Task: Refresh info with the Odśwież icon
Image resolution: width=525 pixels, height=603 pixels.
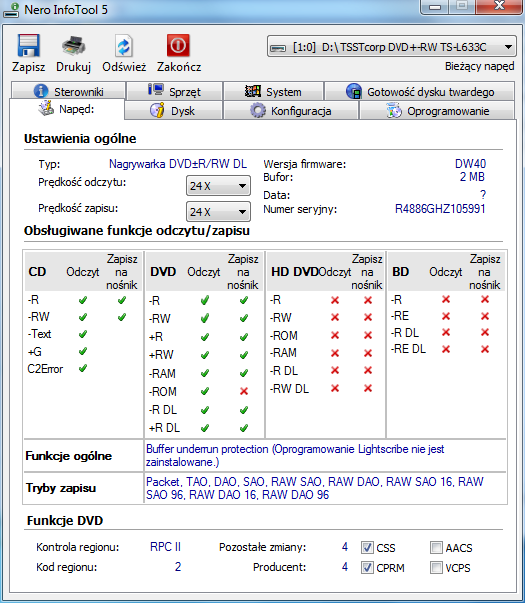Action: pyautogui.click(x=124, y=46)
